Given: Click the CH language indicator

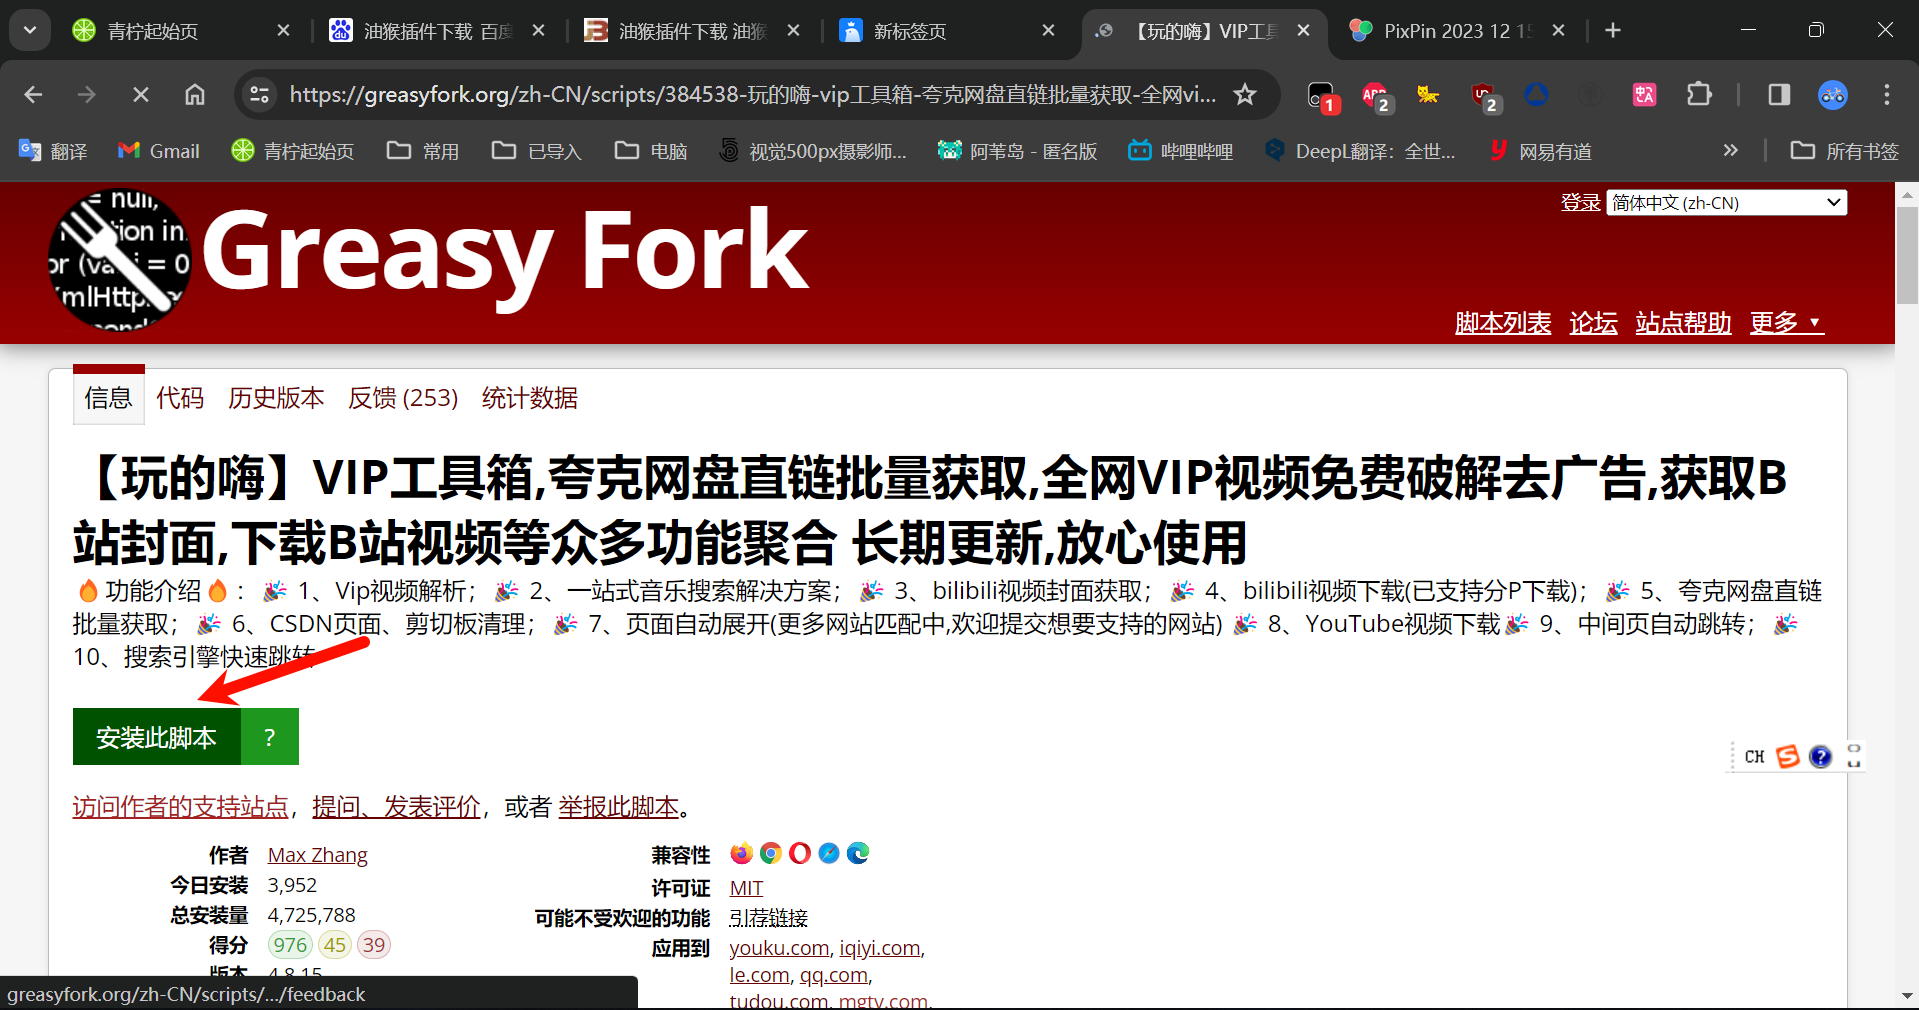Looking at the screenshot, I should (x=1754, y=757).
